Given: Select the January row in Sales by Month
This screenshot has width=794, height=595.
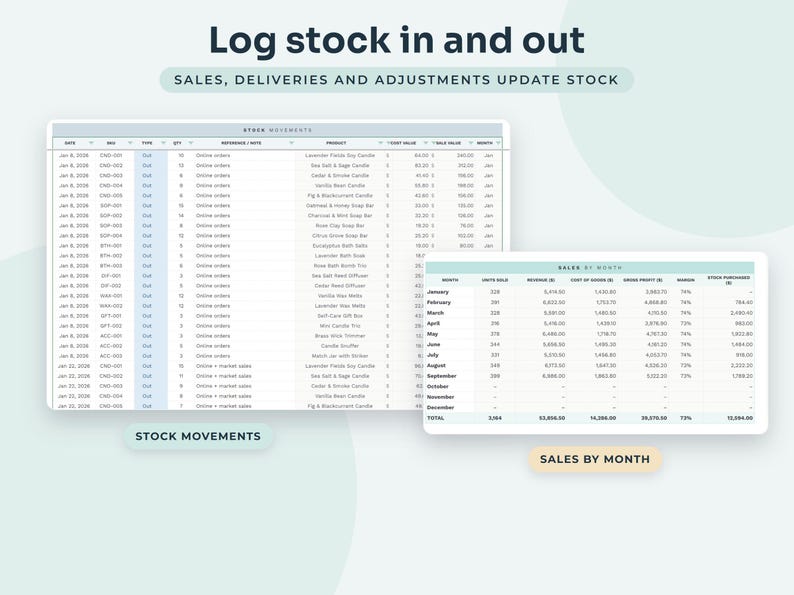Looking at the screenshot, I should click(590, 292).
